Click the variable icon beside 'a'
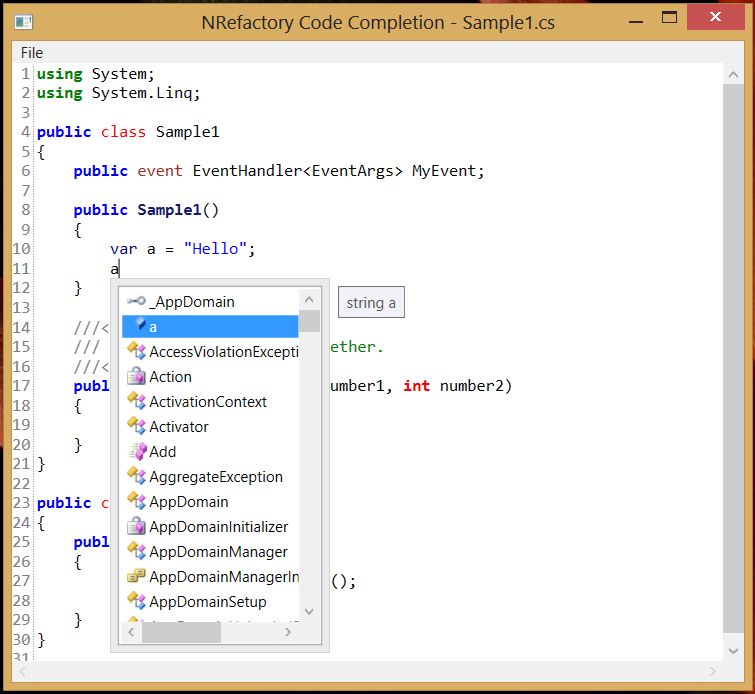Image resolution: width=755 pixels, height=694 pixels. pos(141,323)
